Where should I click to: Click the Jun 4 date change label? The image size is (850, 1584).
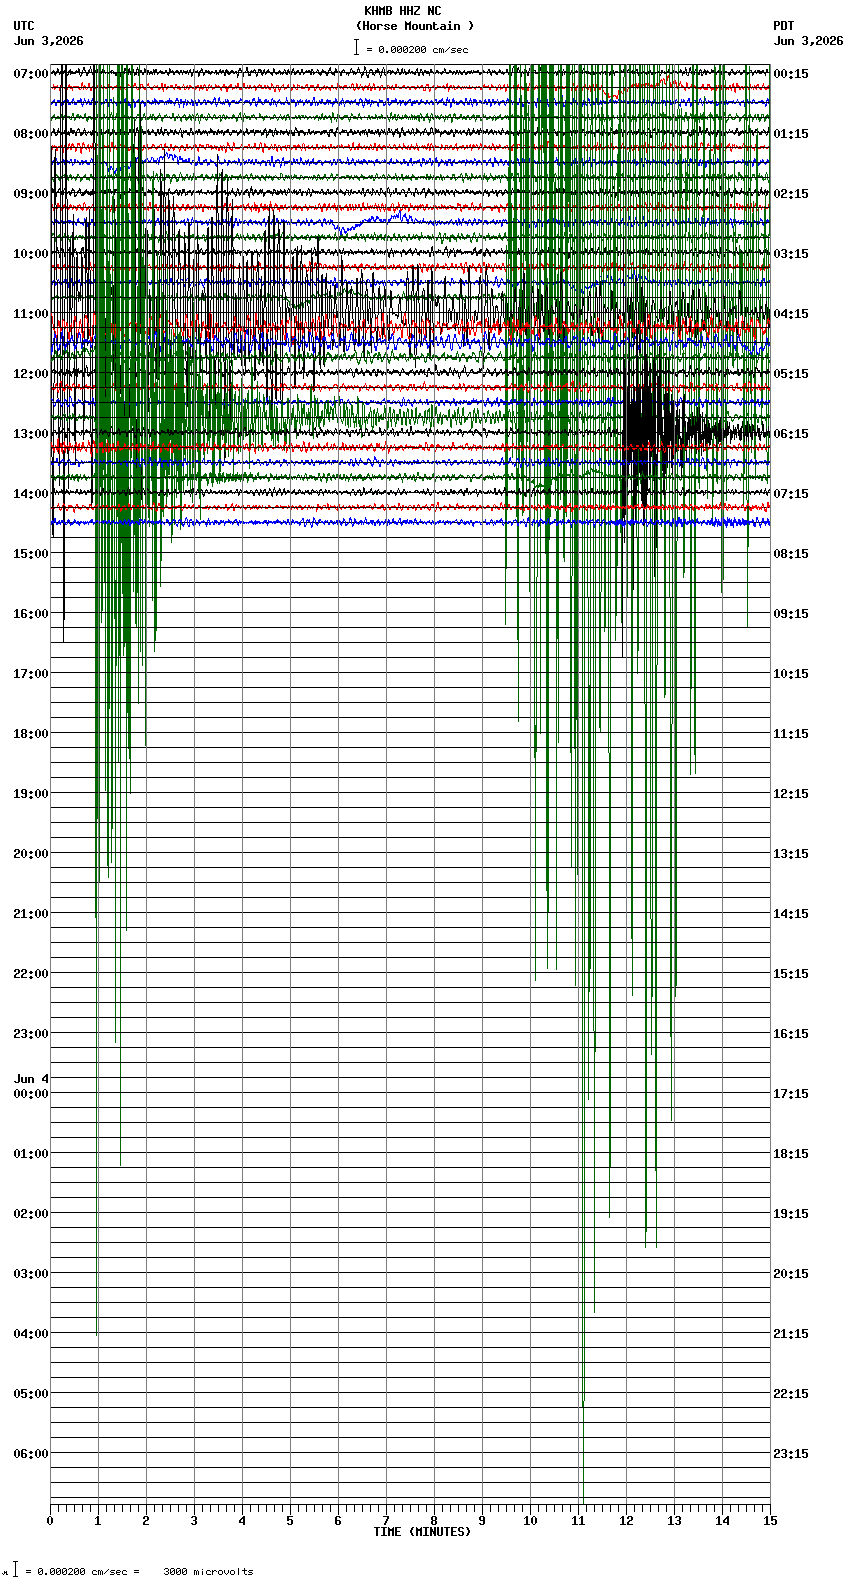click(x=31, y=1079)
